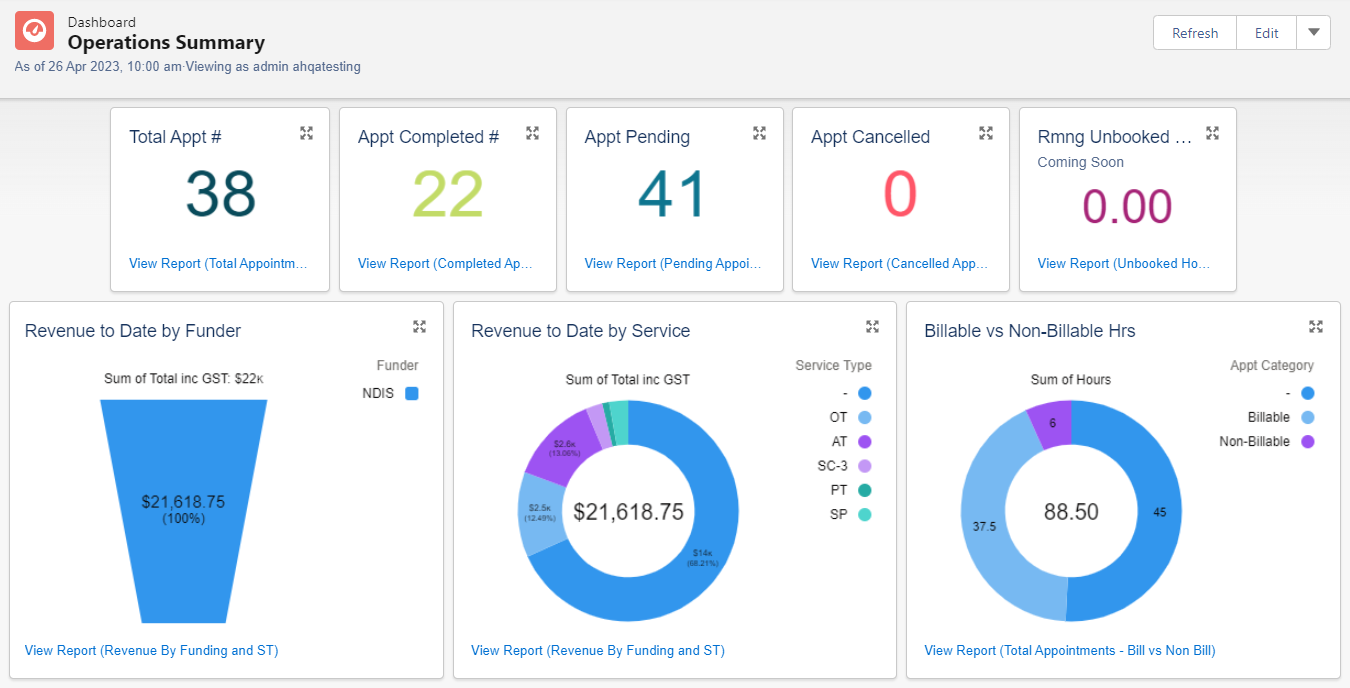Expand the Rmng Unbooked widget

coord(1212,132)
